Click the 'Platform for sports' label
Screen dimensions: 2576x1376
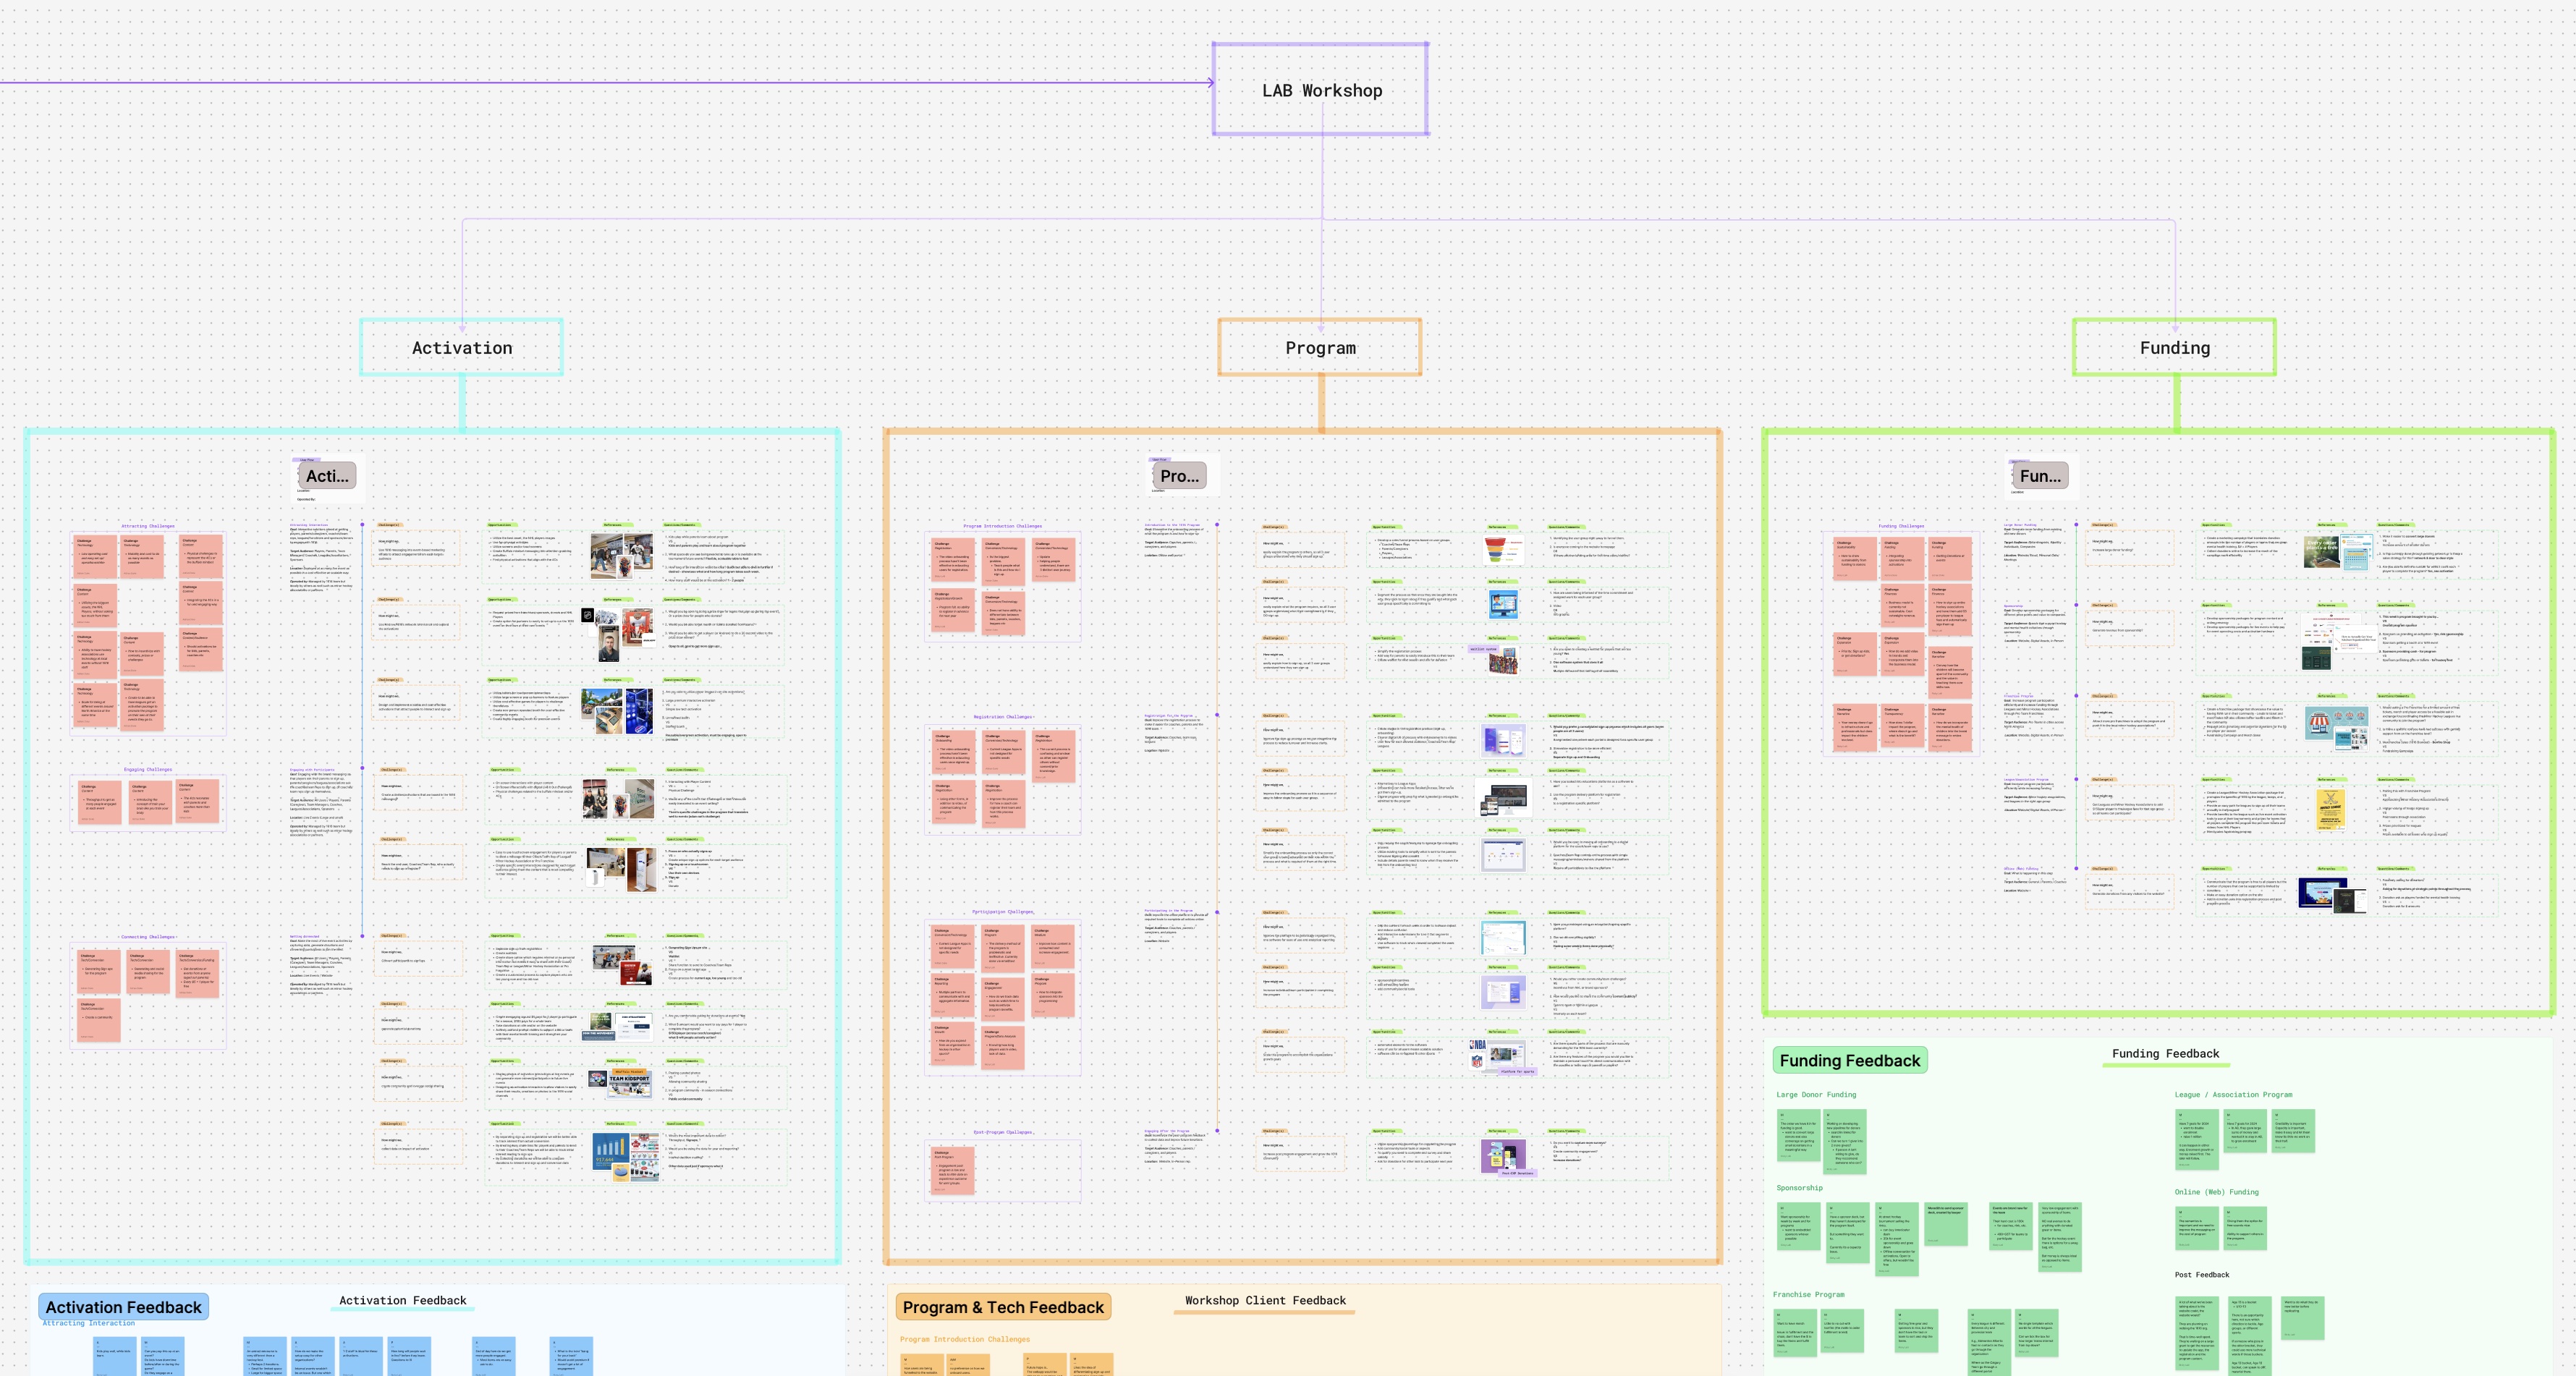[1517, 1071]
